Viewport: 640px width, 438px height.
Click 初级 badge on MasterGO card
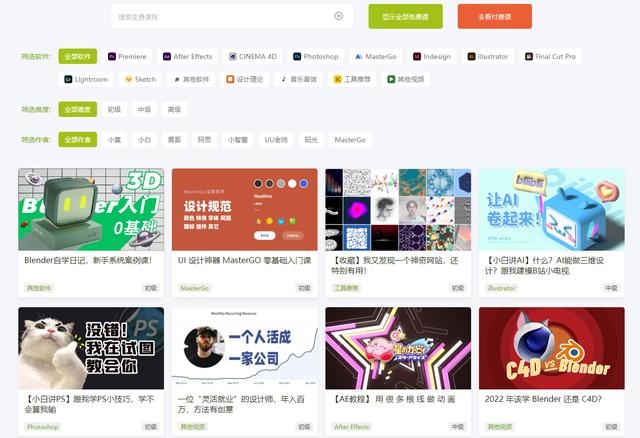[x=304, y=288]
